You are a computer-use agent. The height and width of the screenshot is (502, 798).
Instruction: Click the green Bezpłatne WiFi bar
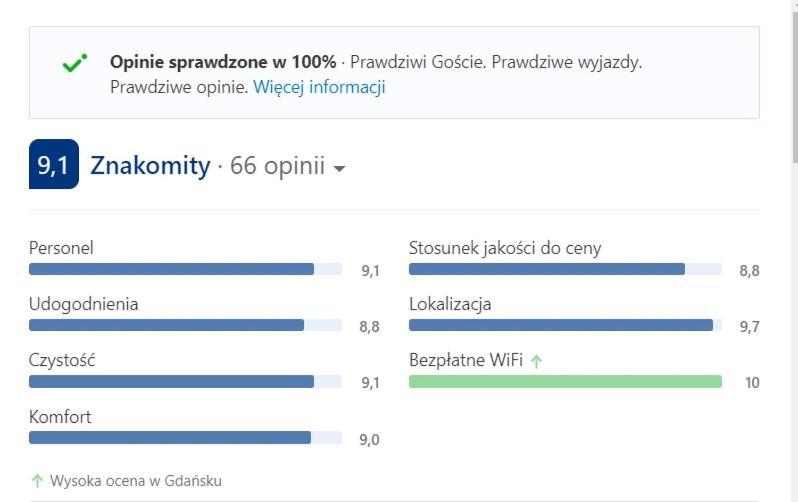pyautogui.click(x=565, y=381)
